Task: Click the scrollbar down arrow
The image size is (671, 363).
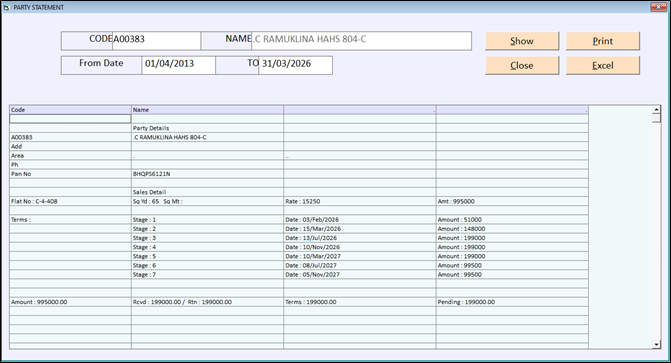Action: point(656,344)
